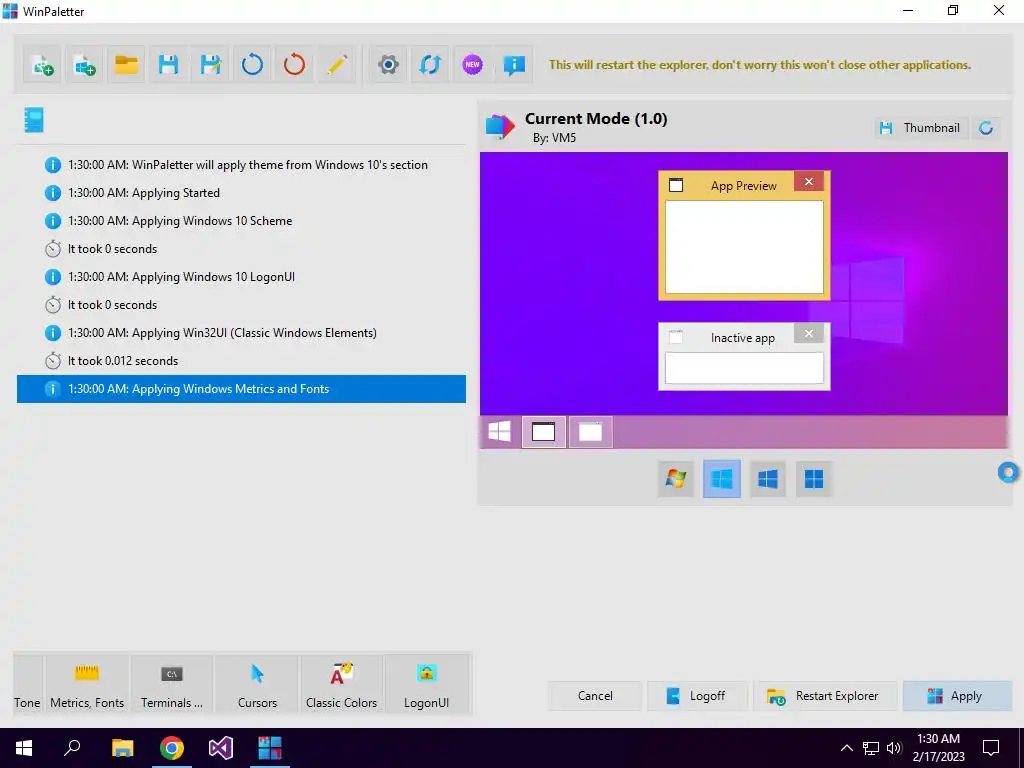Switch to the Metrics, Fonts tab
Image resolution: width=1024 pixels, height=768 pixels.
click(87, 684)
